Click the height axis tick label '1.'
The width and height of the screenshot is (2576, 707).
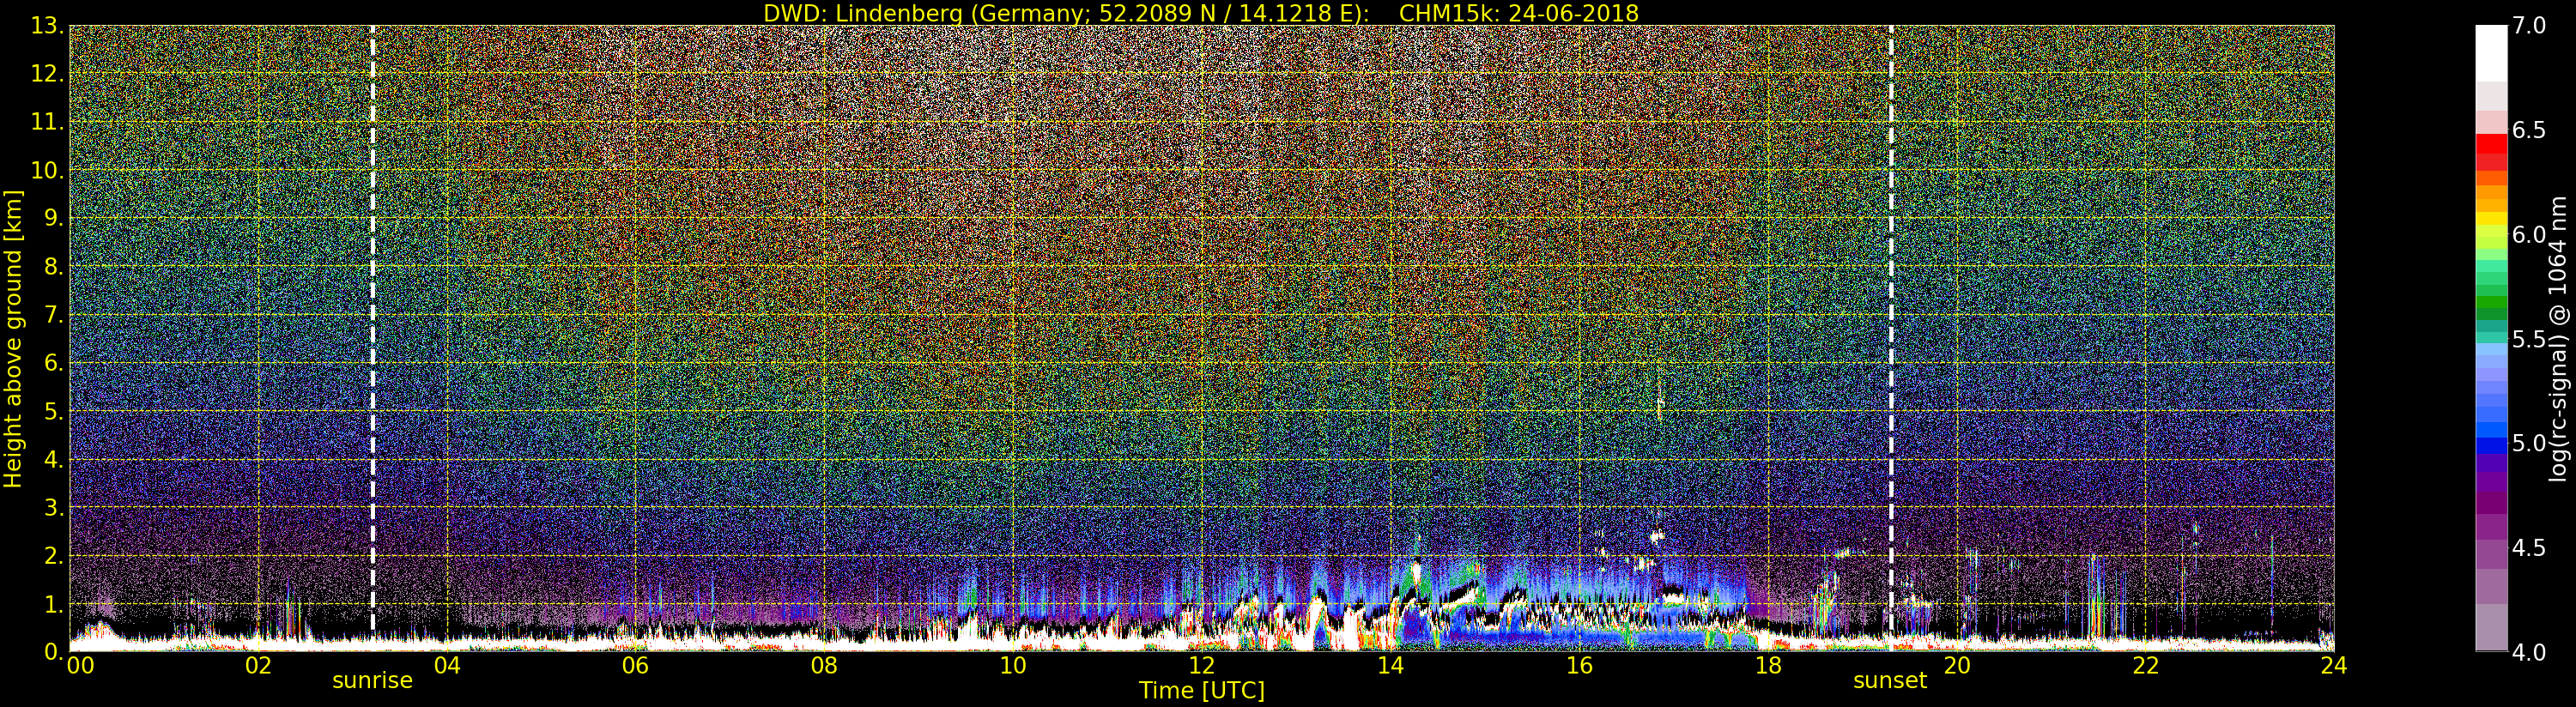coord(53,604)
